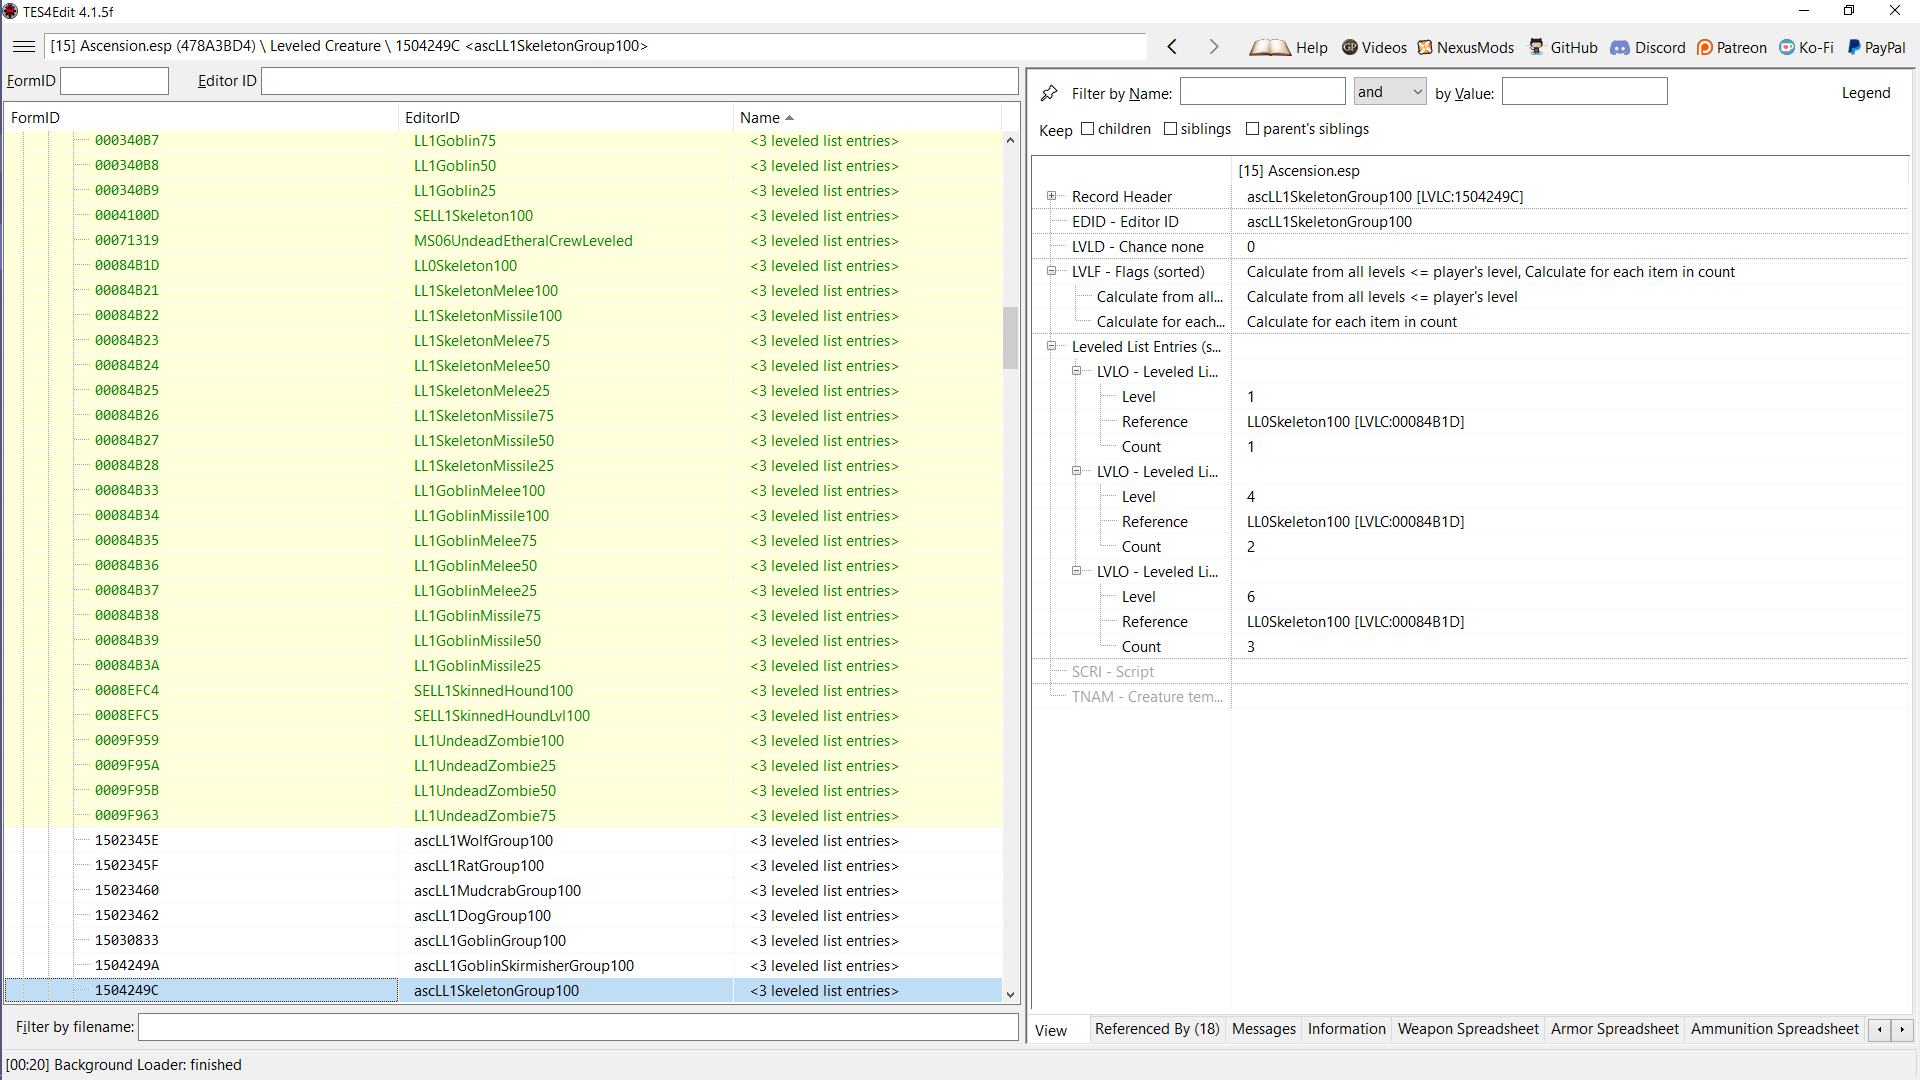Open Help book icon
This screenshot has width=1920, height=1080.
pos(1270,48)
